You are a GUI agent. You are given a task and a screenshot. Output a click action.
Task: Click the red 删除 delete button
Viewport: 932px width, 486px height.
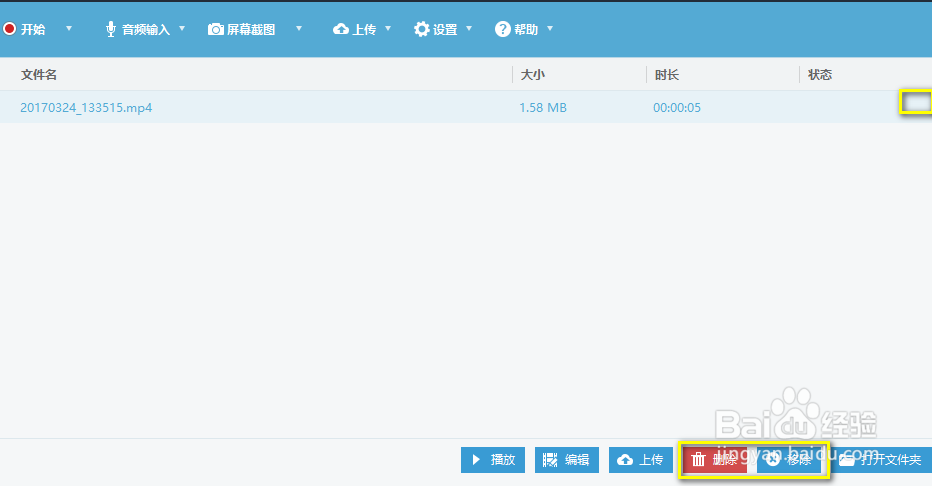point(714,460)
